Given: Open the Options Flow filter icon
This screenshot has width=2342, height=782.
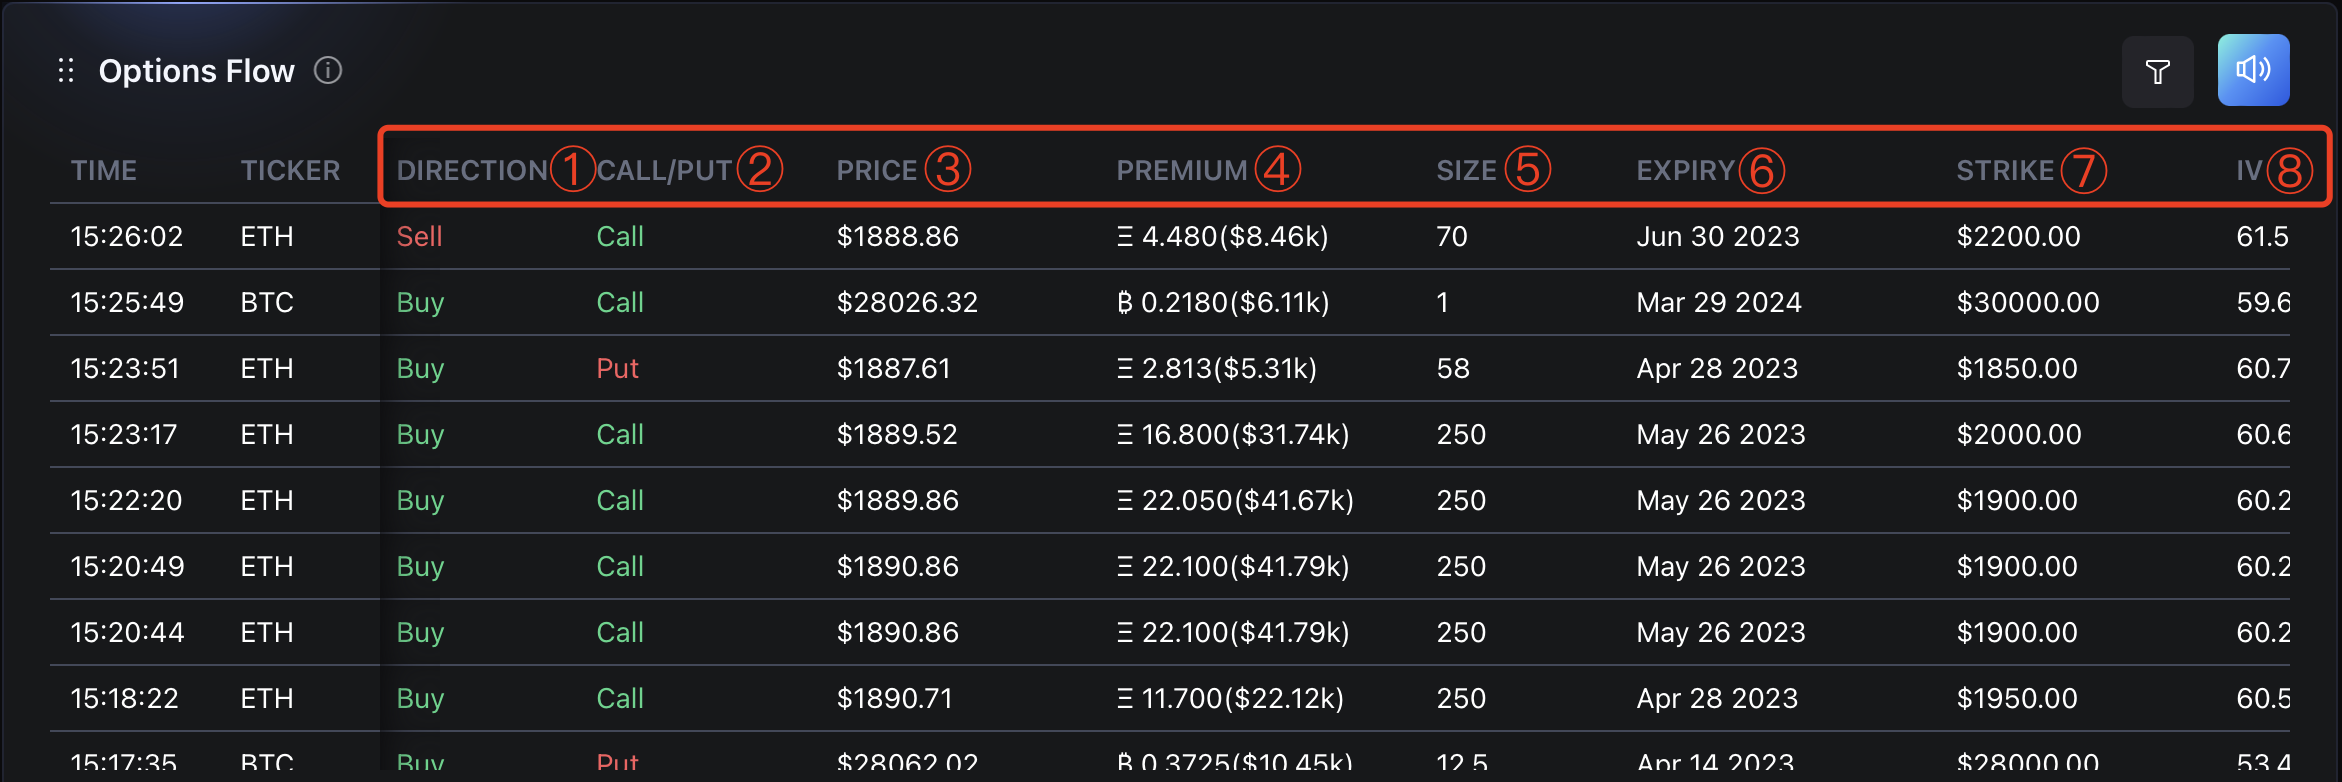Looking at the screenshot, I should click(2157, 72).
